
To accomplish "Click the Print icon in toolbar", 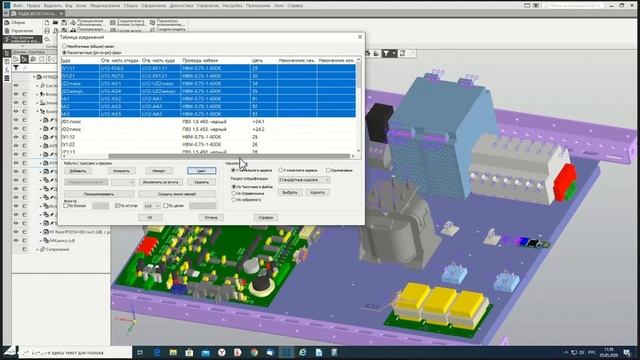I will pos(47,31).
